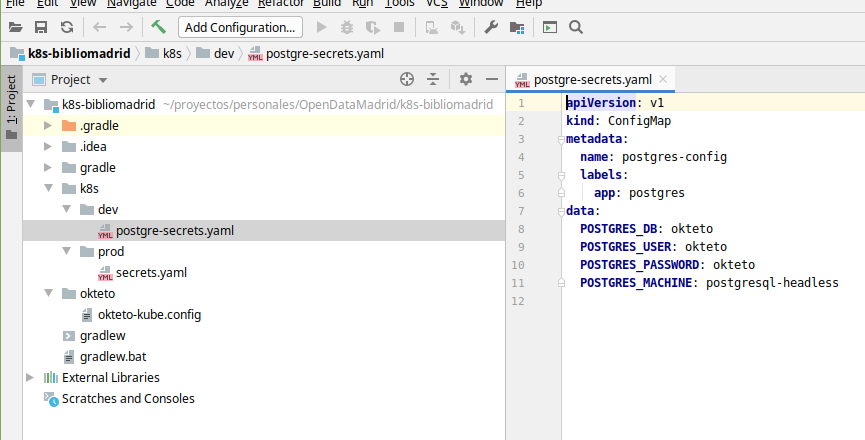Click Collapse All icon in Project panel
The width and height of the screenshot is (865, 440).
pos(434,79)
